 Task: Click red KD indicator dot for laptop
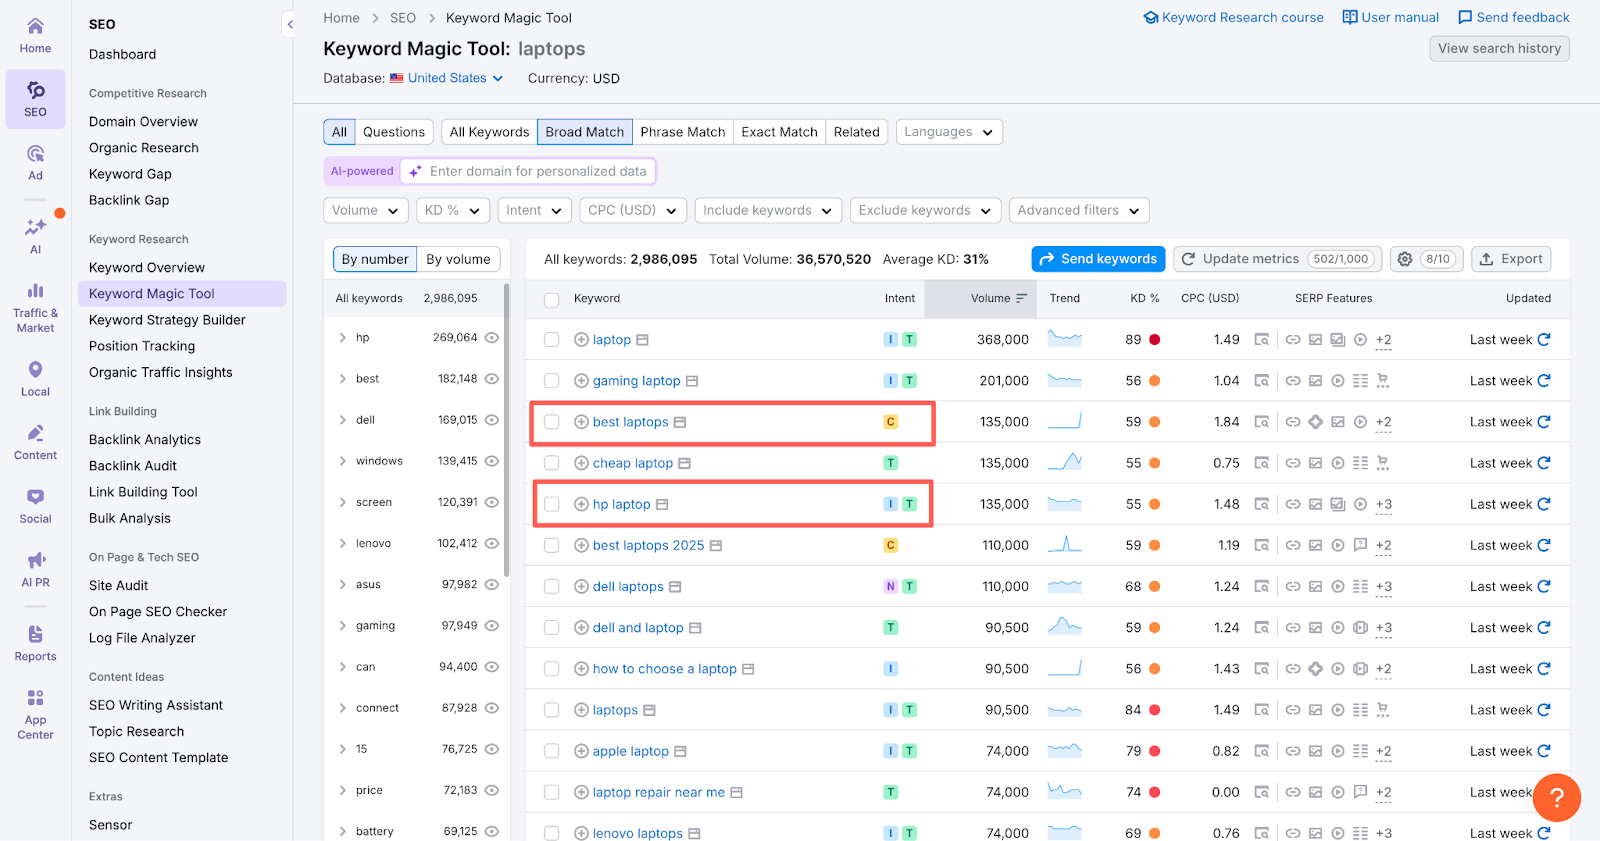coord(1154,340)
